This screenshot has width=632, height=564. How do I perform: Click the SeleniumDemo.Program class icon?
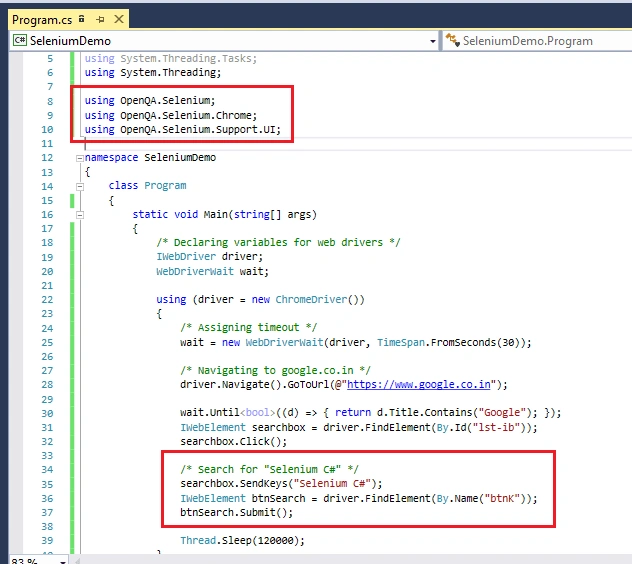(453, 40)
